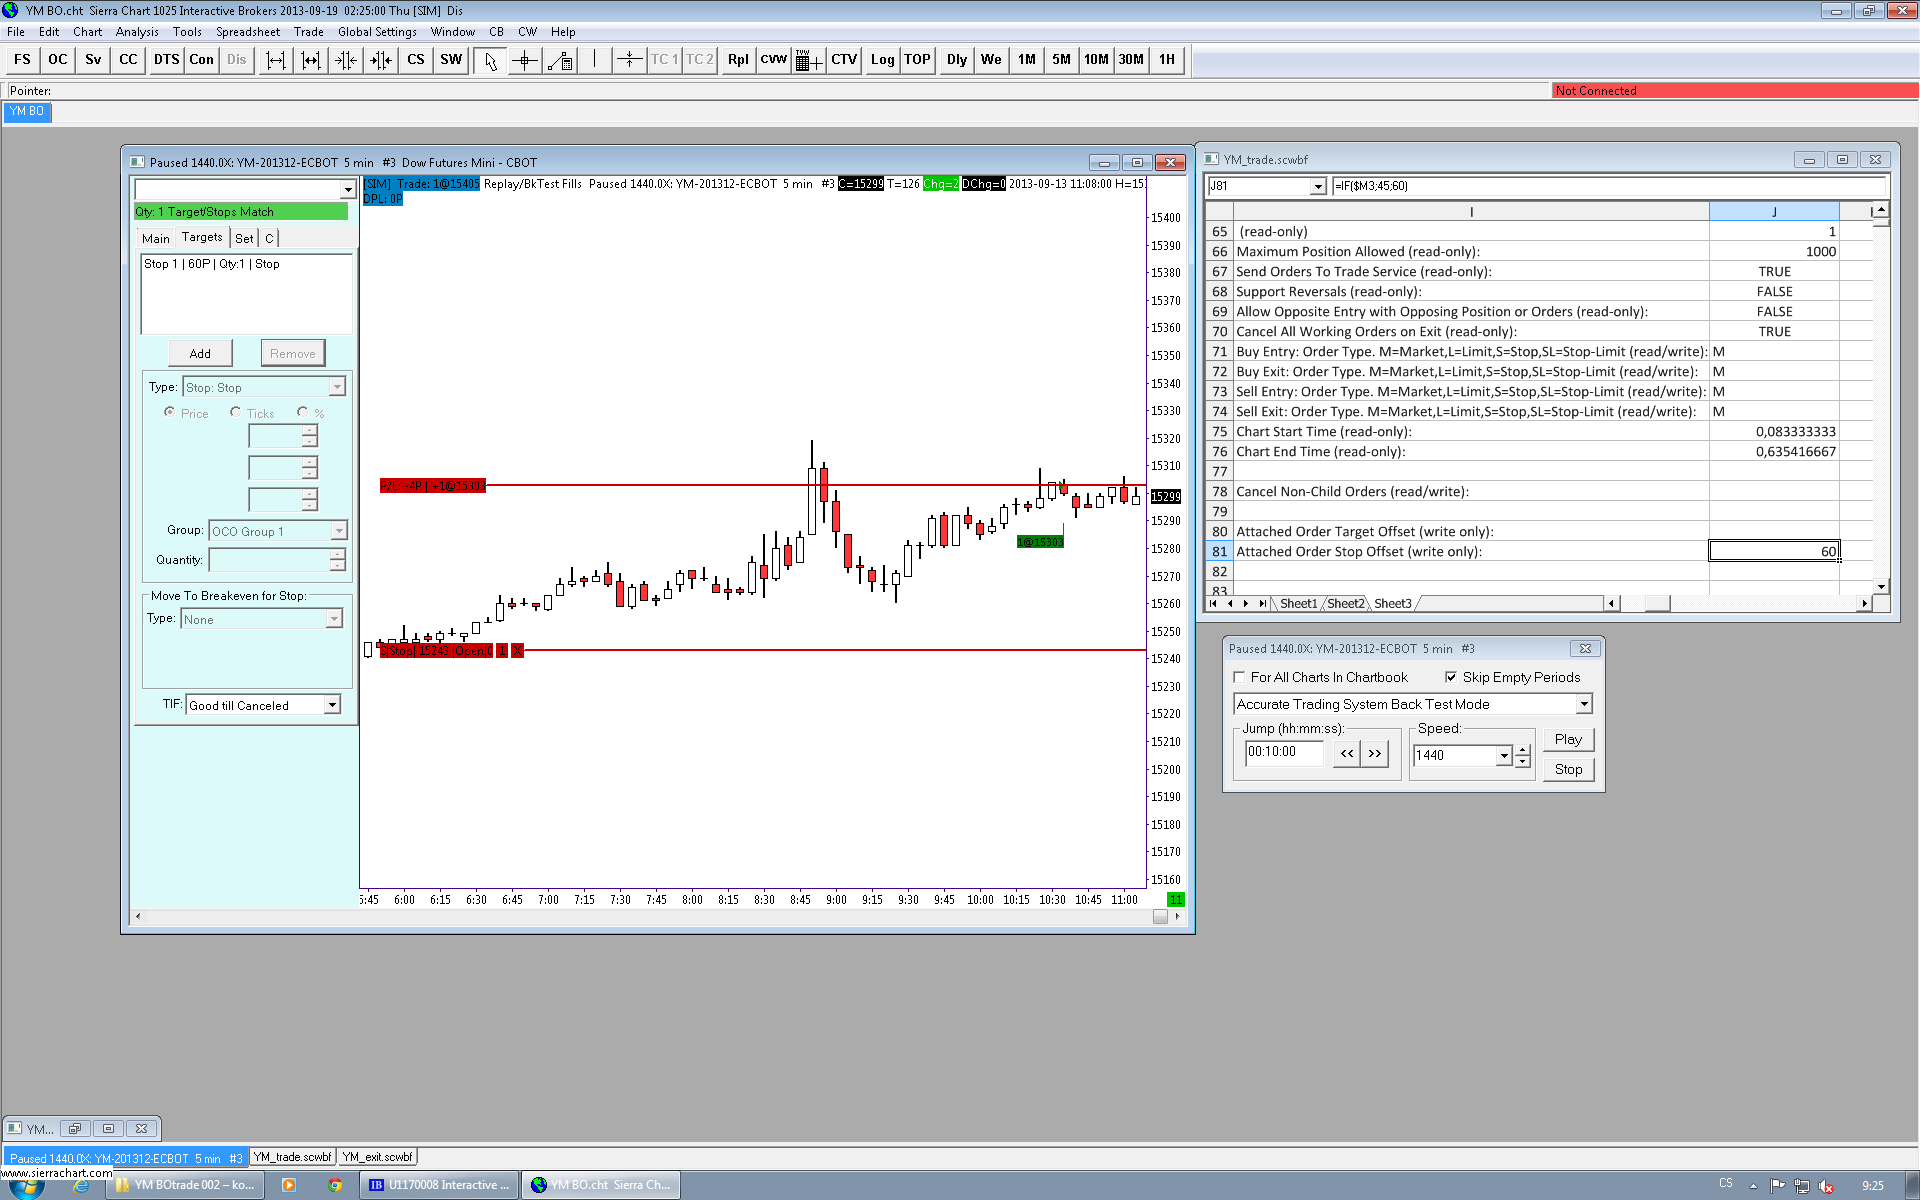
Task: Open the Analysis menu
Action: [137, 32]
